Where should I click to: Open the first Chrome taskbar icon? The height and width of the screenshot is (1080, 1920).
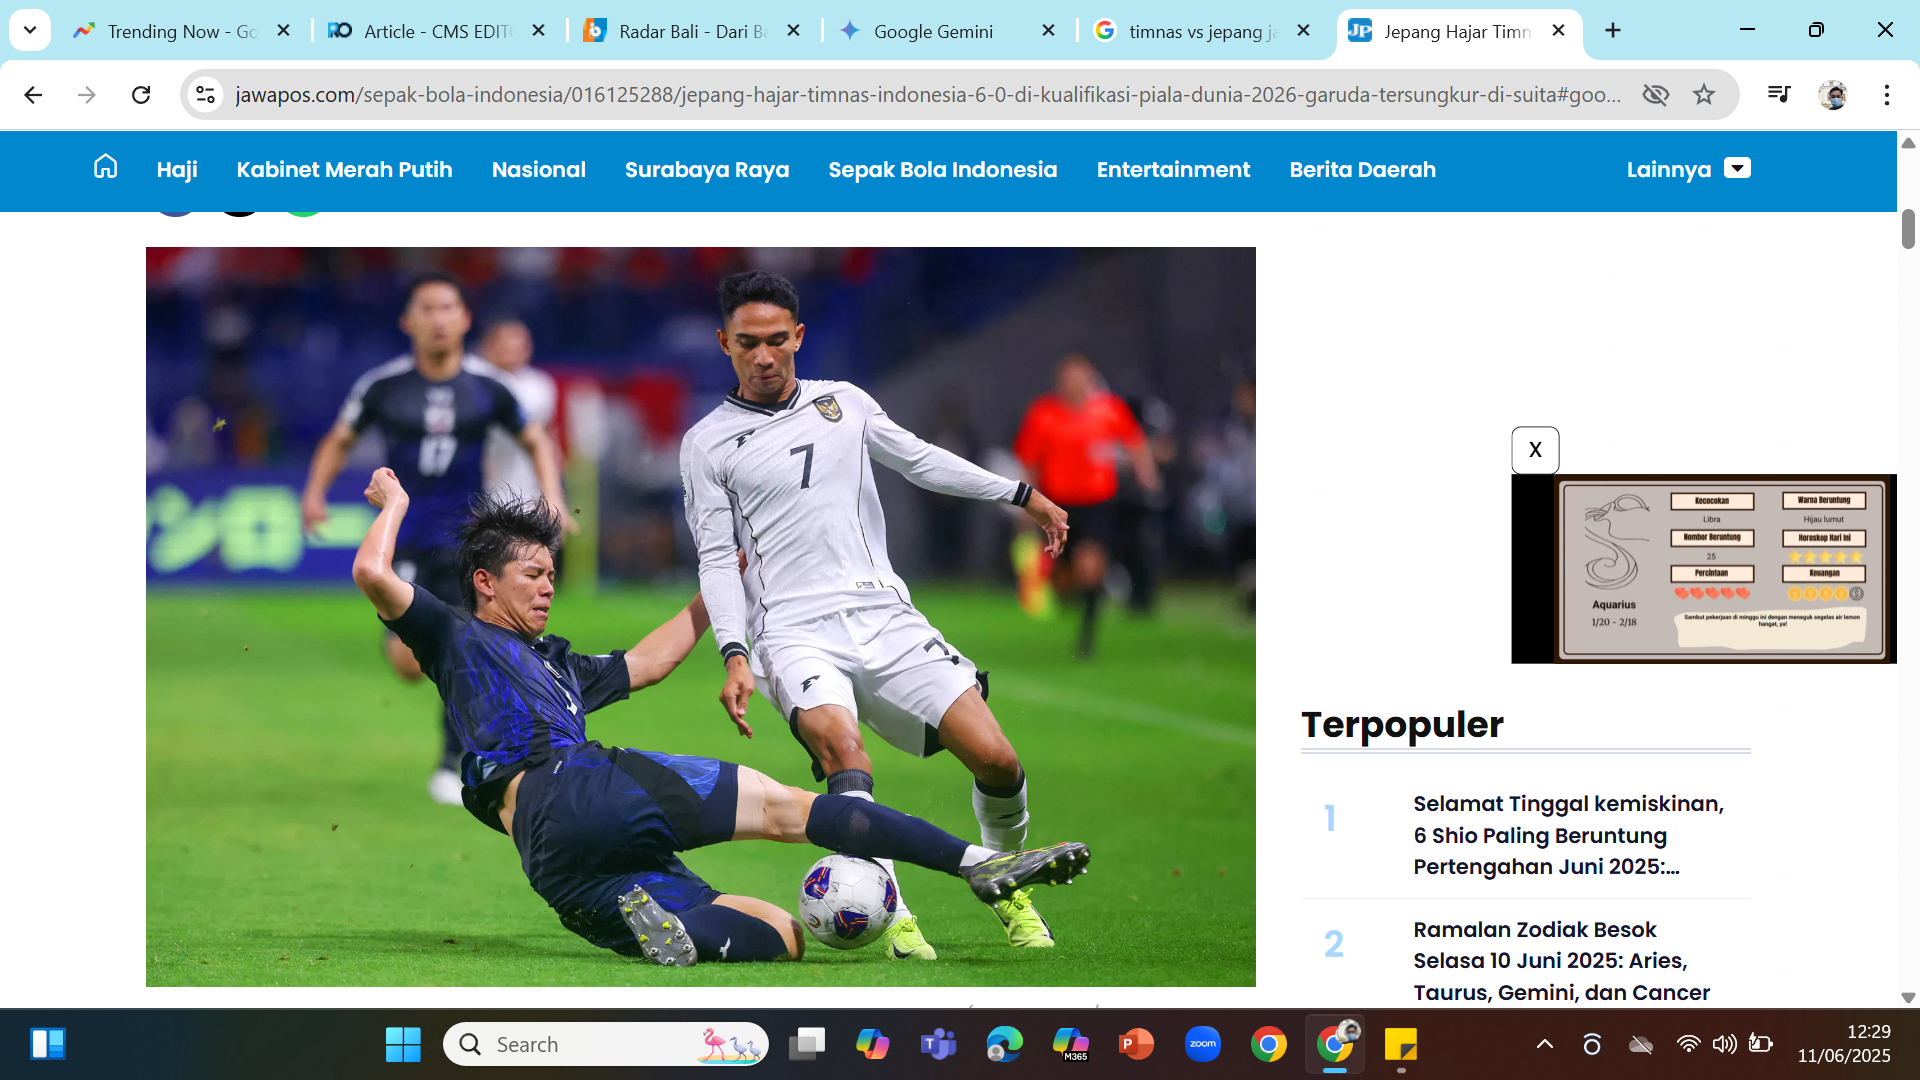pos(1269,1044)
